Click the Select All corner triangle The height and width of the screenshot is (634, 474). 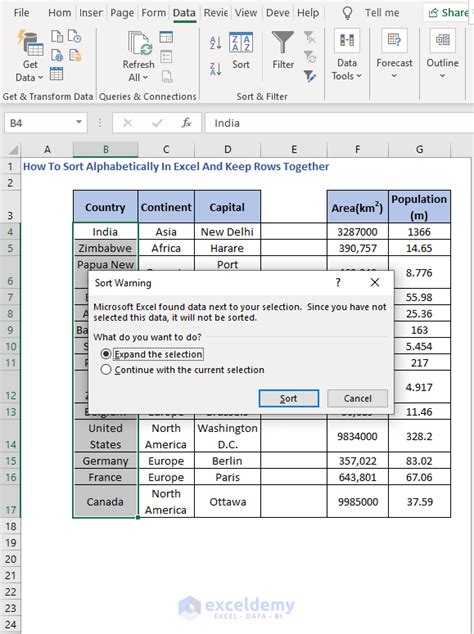13,150
